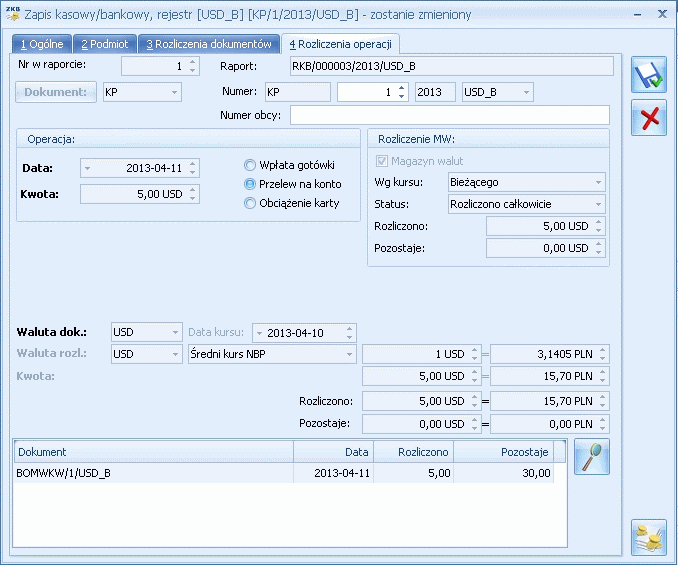
Task: Switch to the Ogólne tab
Action: tap(43, 45)
